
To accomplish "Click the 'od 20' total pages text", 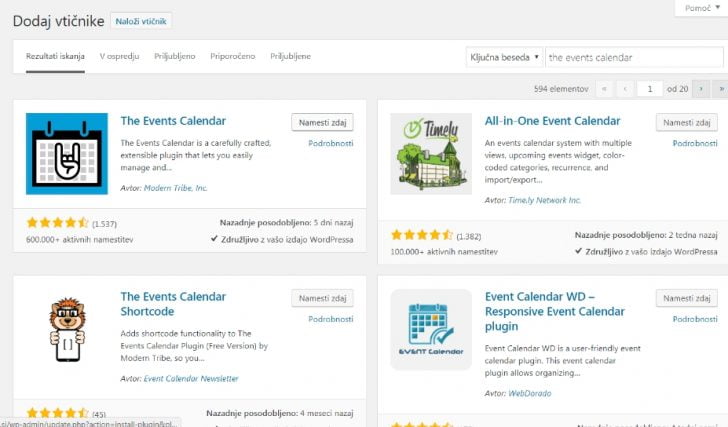I will point(677,89).
